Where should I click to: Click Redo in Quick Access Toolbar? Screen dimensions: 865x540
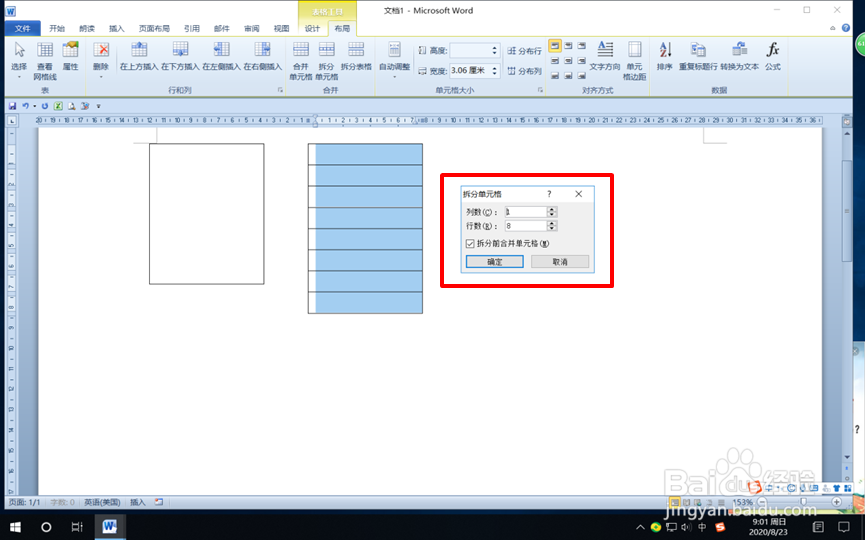[x=45, y=106]
